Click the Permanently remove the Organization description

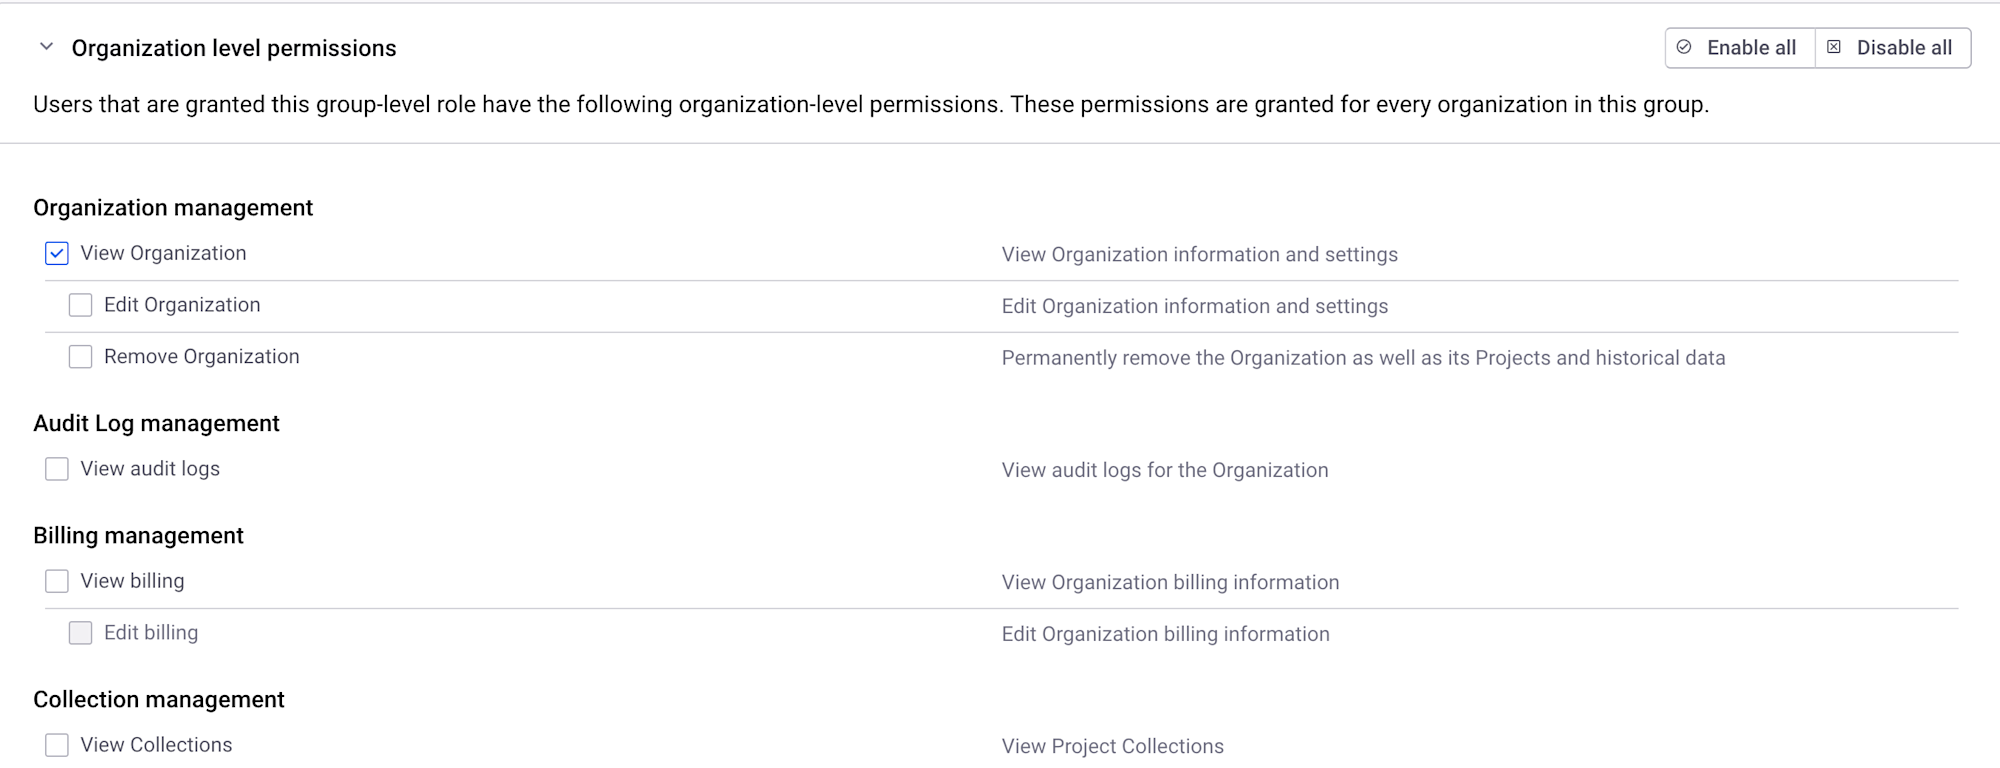1363,358
